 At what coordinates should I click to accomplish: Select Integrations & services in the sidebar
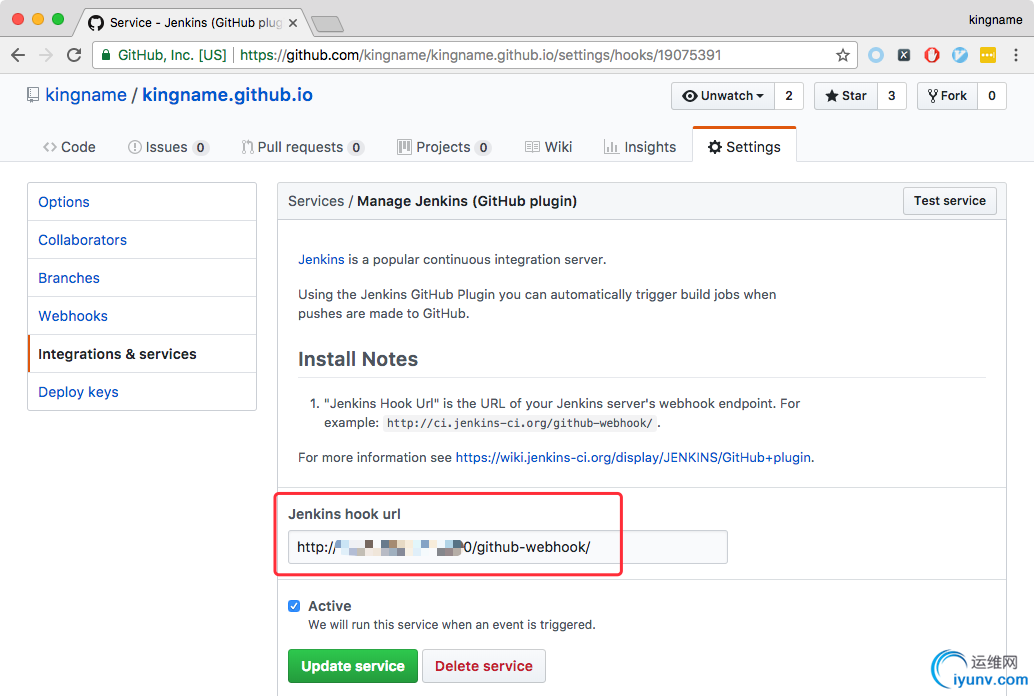point(142,354)
